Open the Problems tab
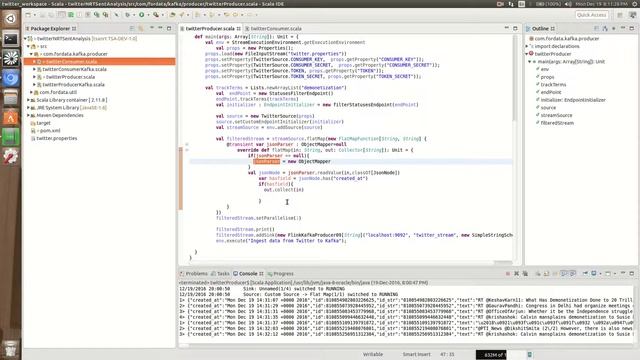The image size is (640, 360). click(193, 273)
